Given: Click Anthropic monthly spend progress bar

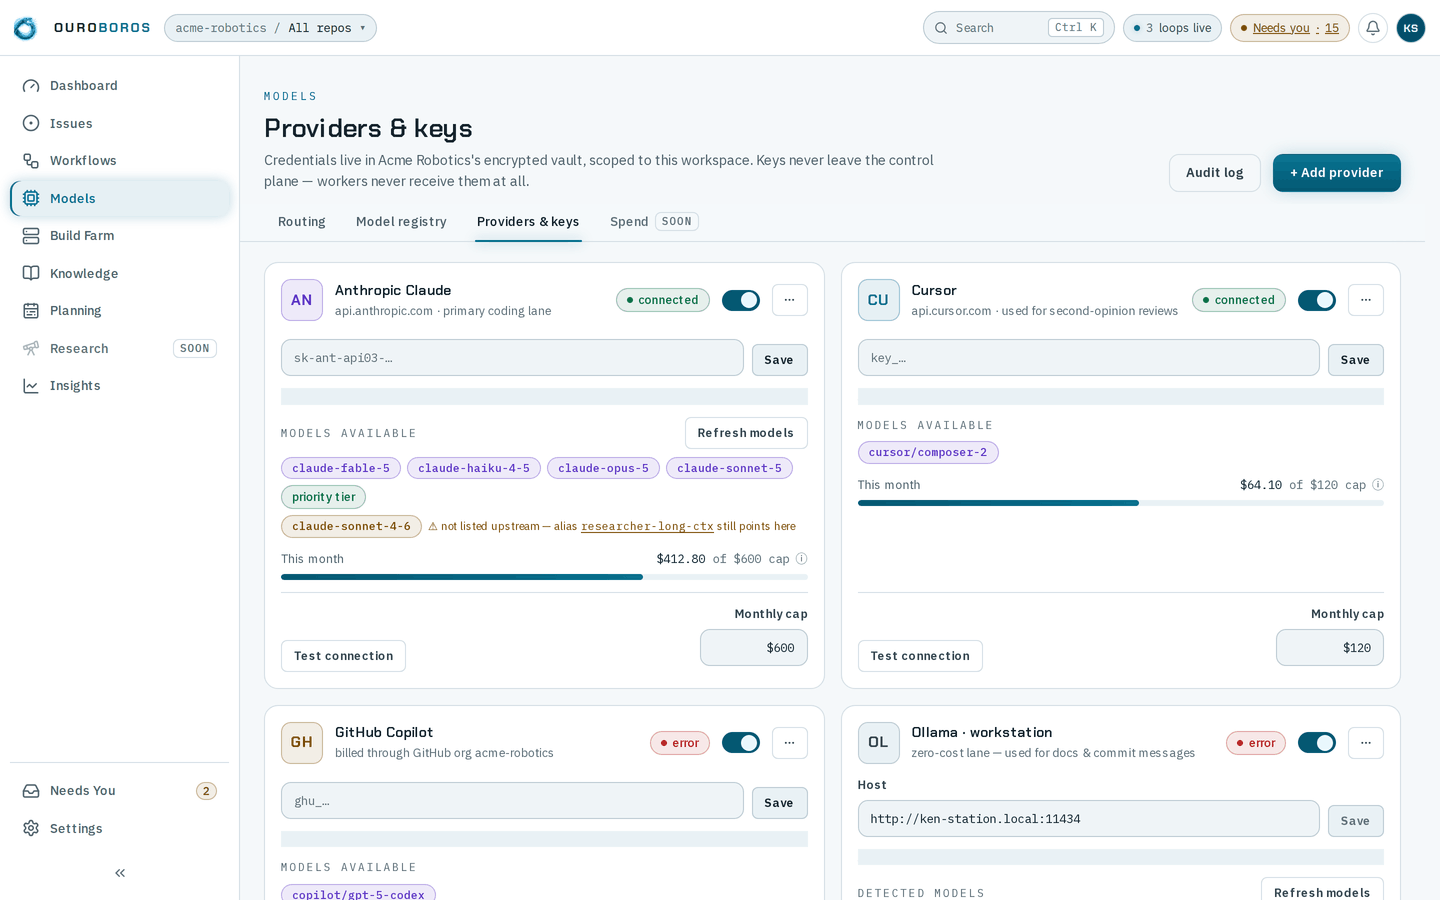Looking at the screenshot, I should point(544,577).
